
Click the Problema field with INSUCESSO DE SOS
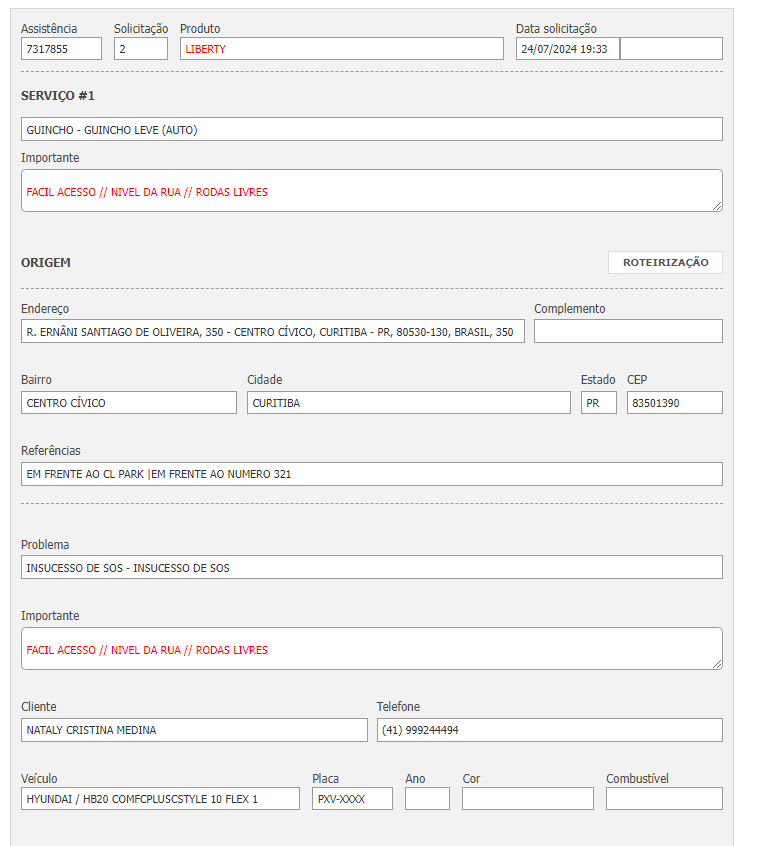[x=371, y=567]
